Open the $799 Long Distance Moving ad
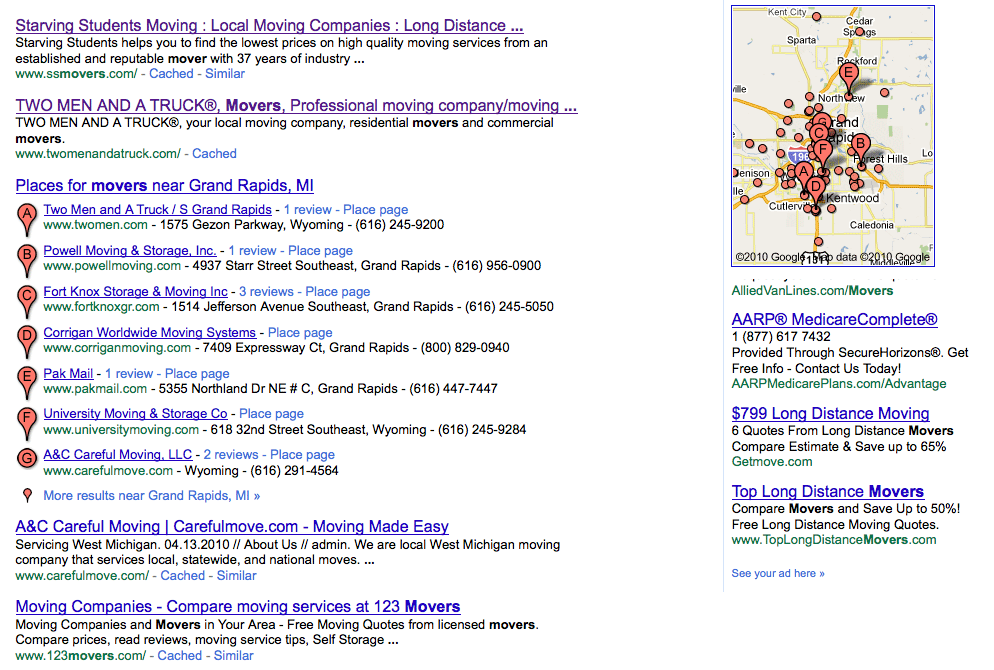Screen dimensions: 994x670 tap(830, 414)
